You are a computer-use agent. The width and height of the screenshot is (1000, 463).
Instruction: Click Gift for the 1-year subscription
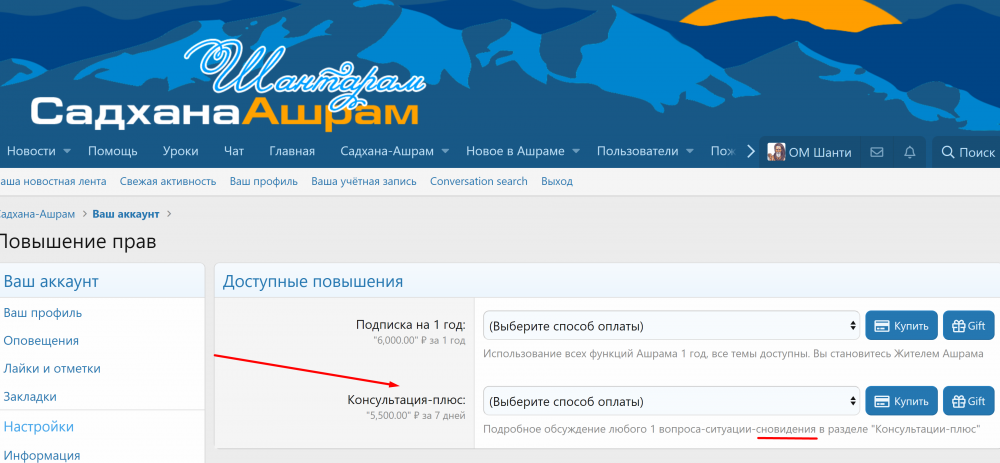coord(969,326)
